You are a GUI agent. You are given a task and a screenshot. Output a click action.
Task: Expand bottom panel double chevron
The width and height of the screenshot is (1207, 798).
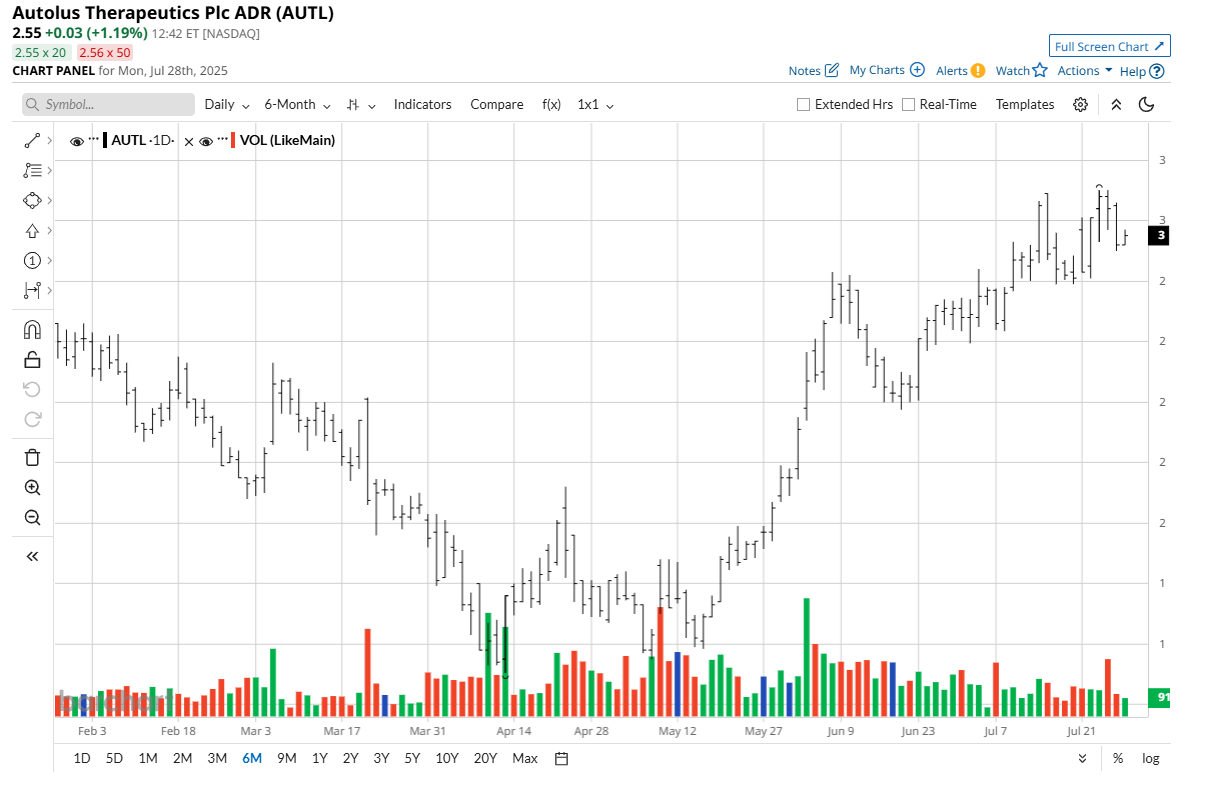[1082, 759]
